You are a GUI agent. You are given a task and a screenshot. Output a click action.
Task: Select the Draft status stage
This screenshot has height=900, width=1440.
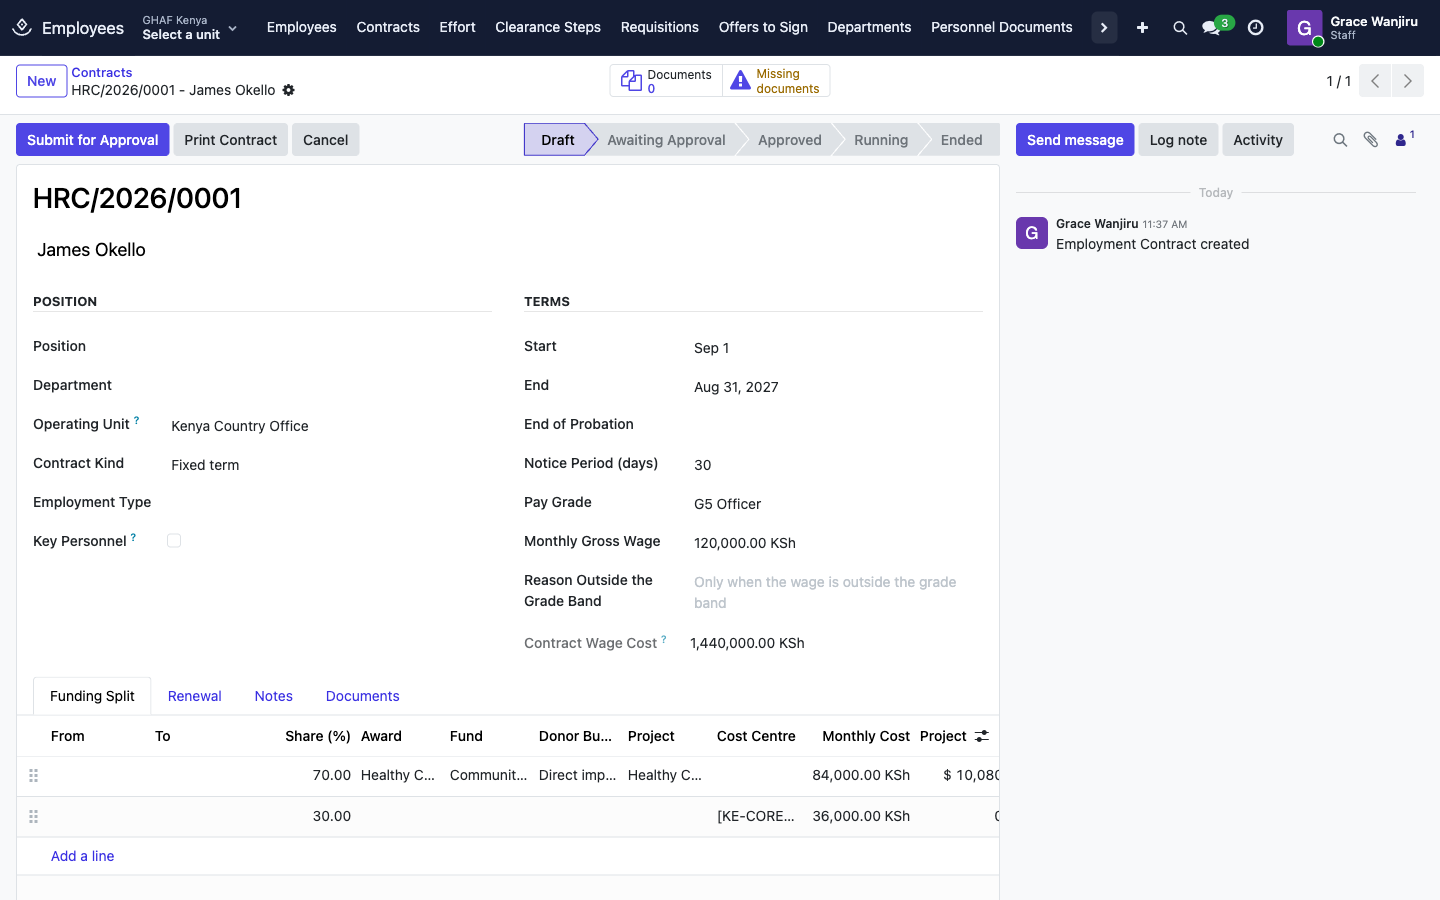(558, 140)
